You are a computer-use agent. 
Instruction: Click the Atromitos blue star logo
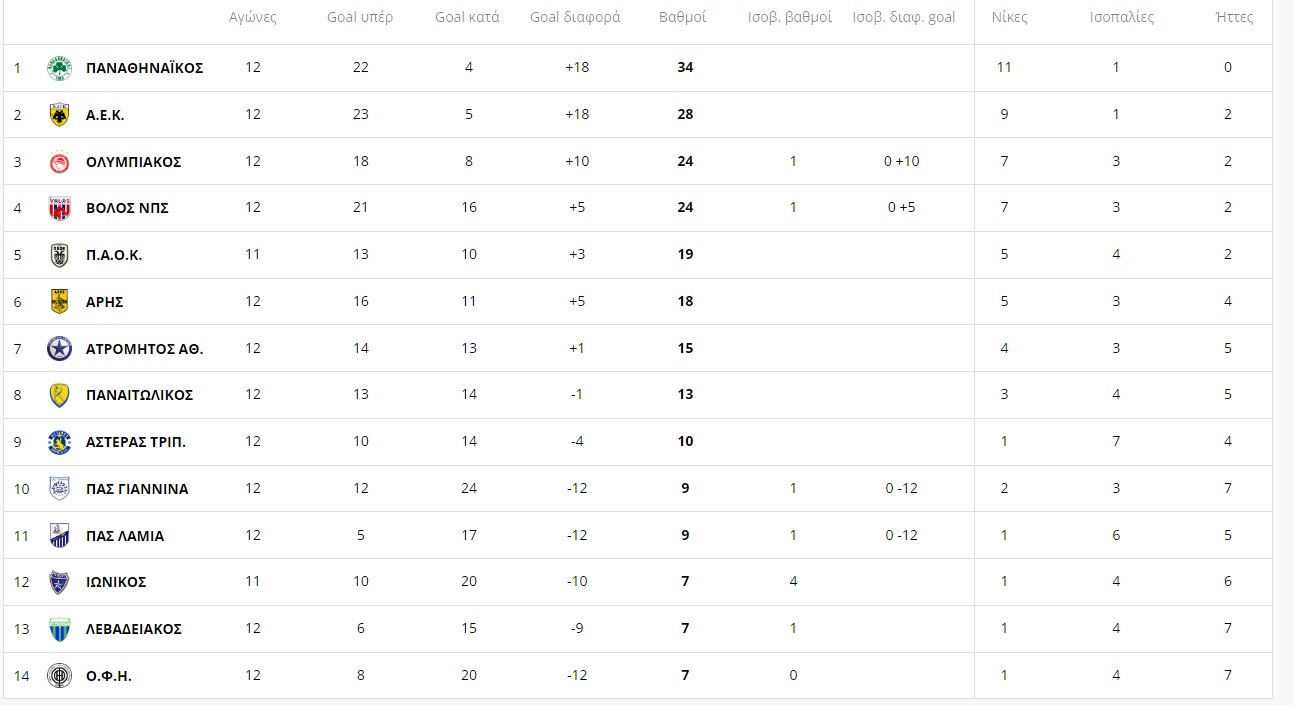tap(59, 349)
